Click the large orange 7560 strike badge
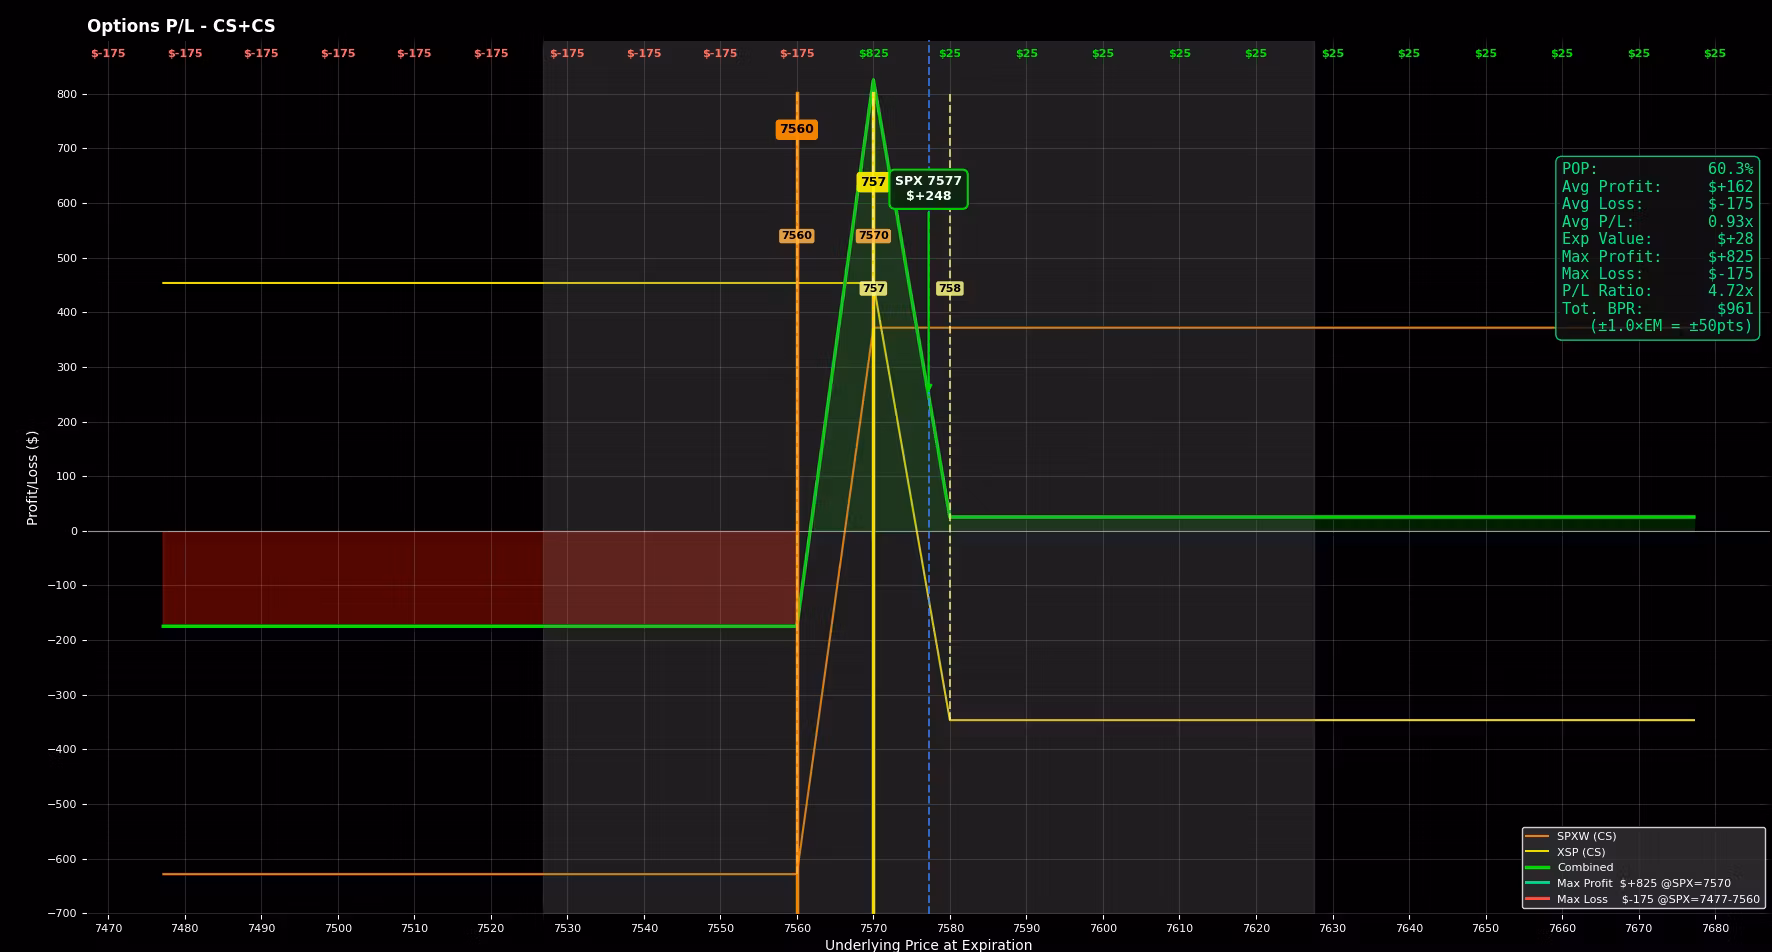Image resolution: width=1772 pixels, height=952 pixels. (x=797, y=129)
